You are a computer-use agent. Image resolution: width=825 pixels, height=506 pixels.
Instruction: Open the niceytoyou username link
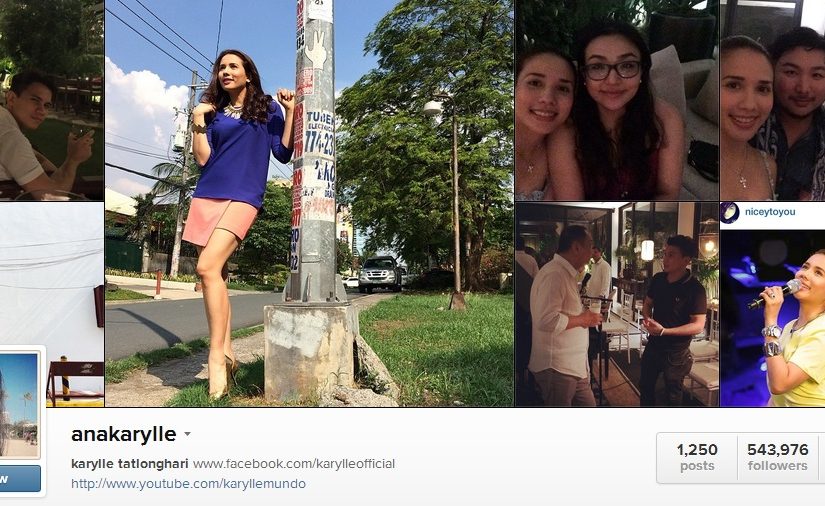click(x=770, y=212)
